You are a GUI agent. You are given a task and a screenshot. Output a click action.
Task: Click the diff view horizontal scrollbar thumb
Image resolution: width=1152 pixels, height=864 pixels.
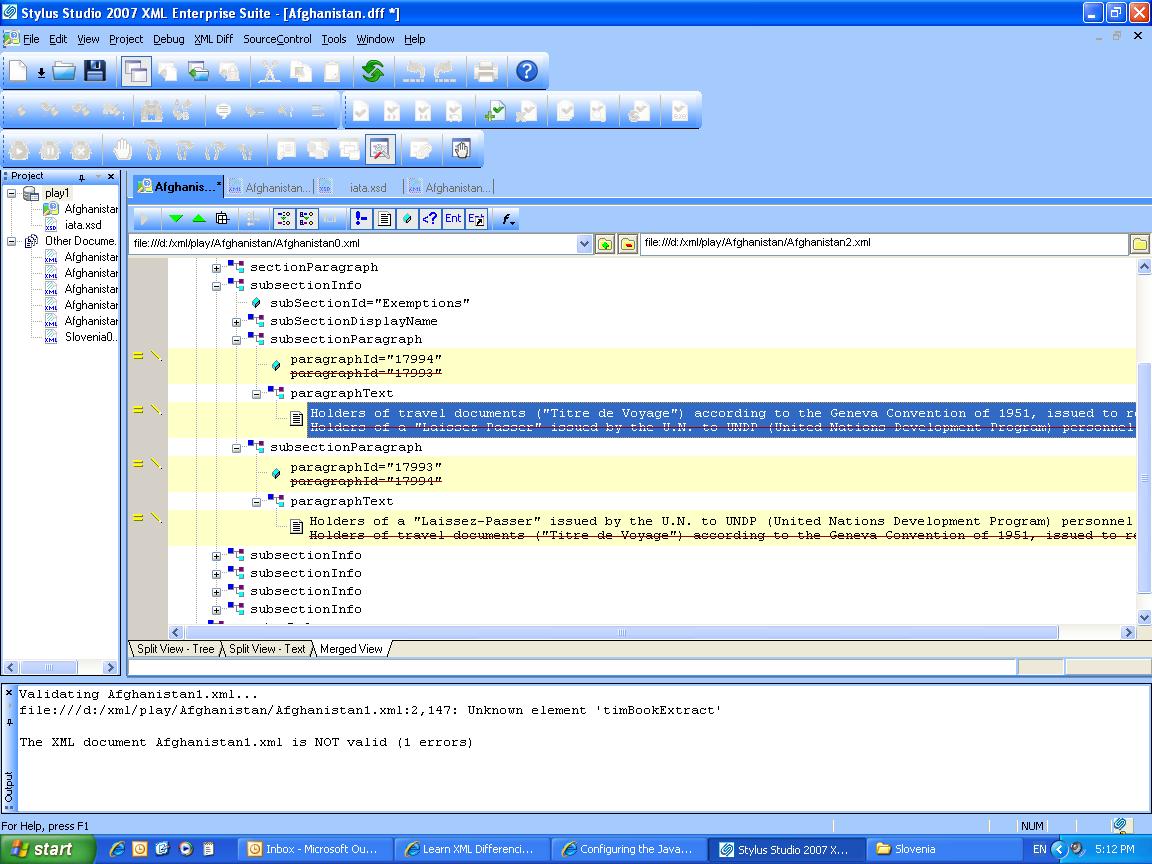click(621, 633)
